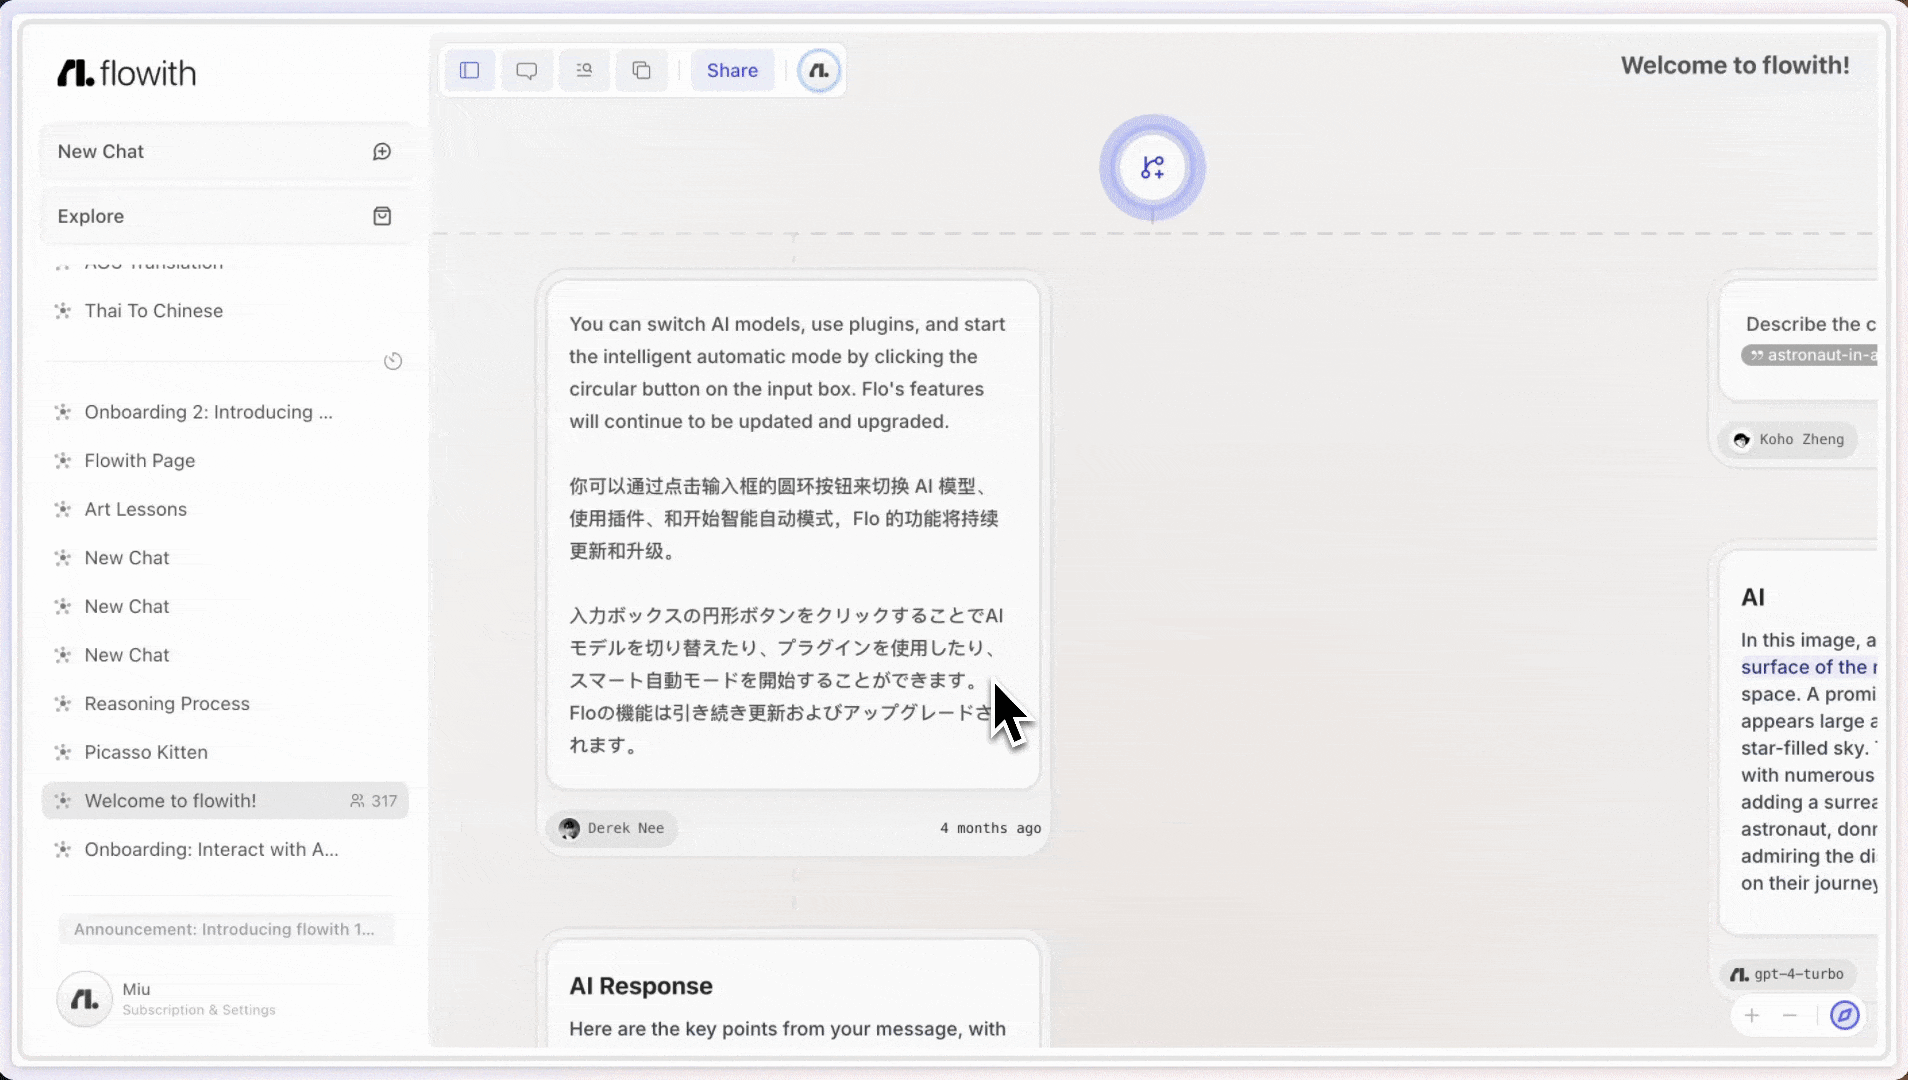Open the Explore section
Image resolution: width=1908 pixels, height=1080 pixels.
point(226,216)
